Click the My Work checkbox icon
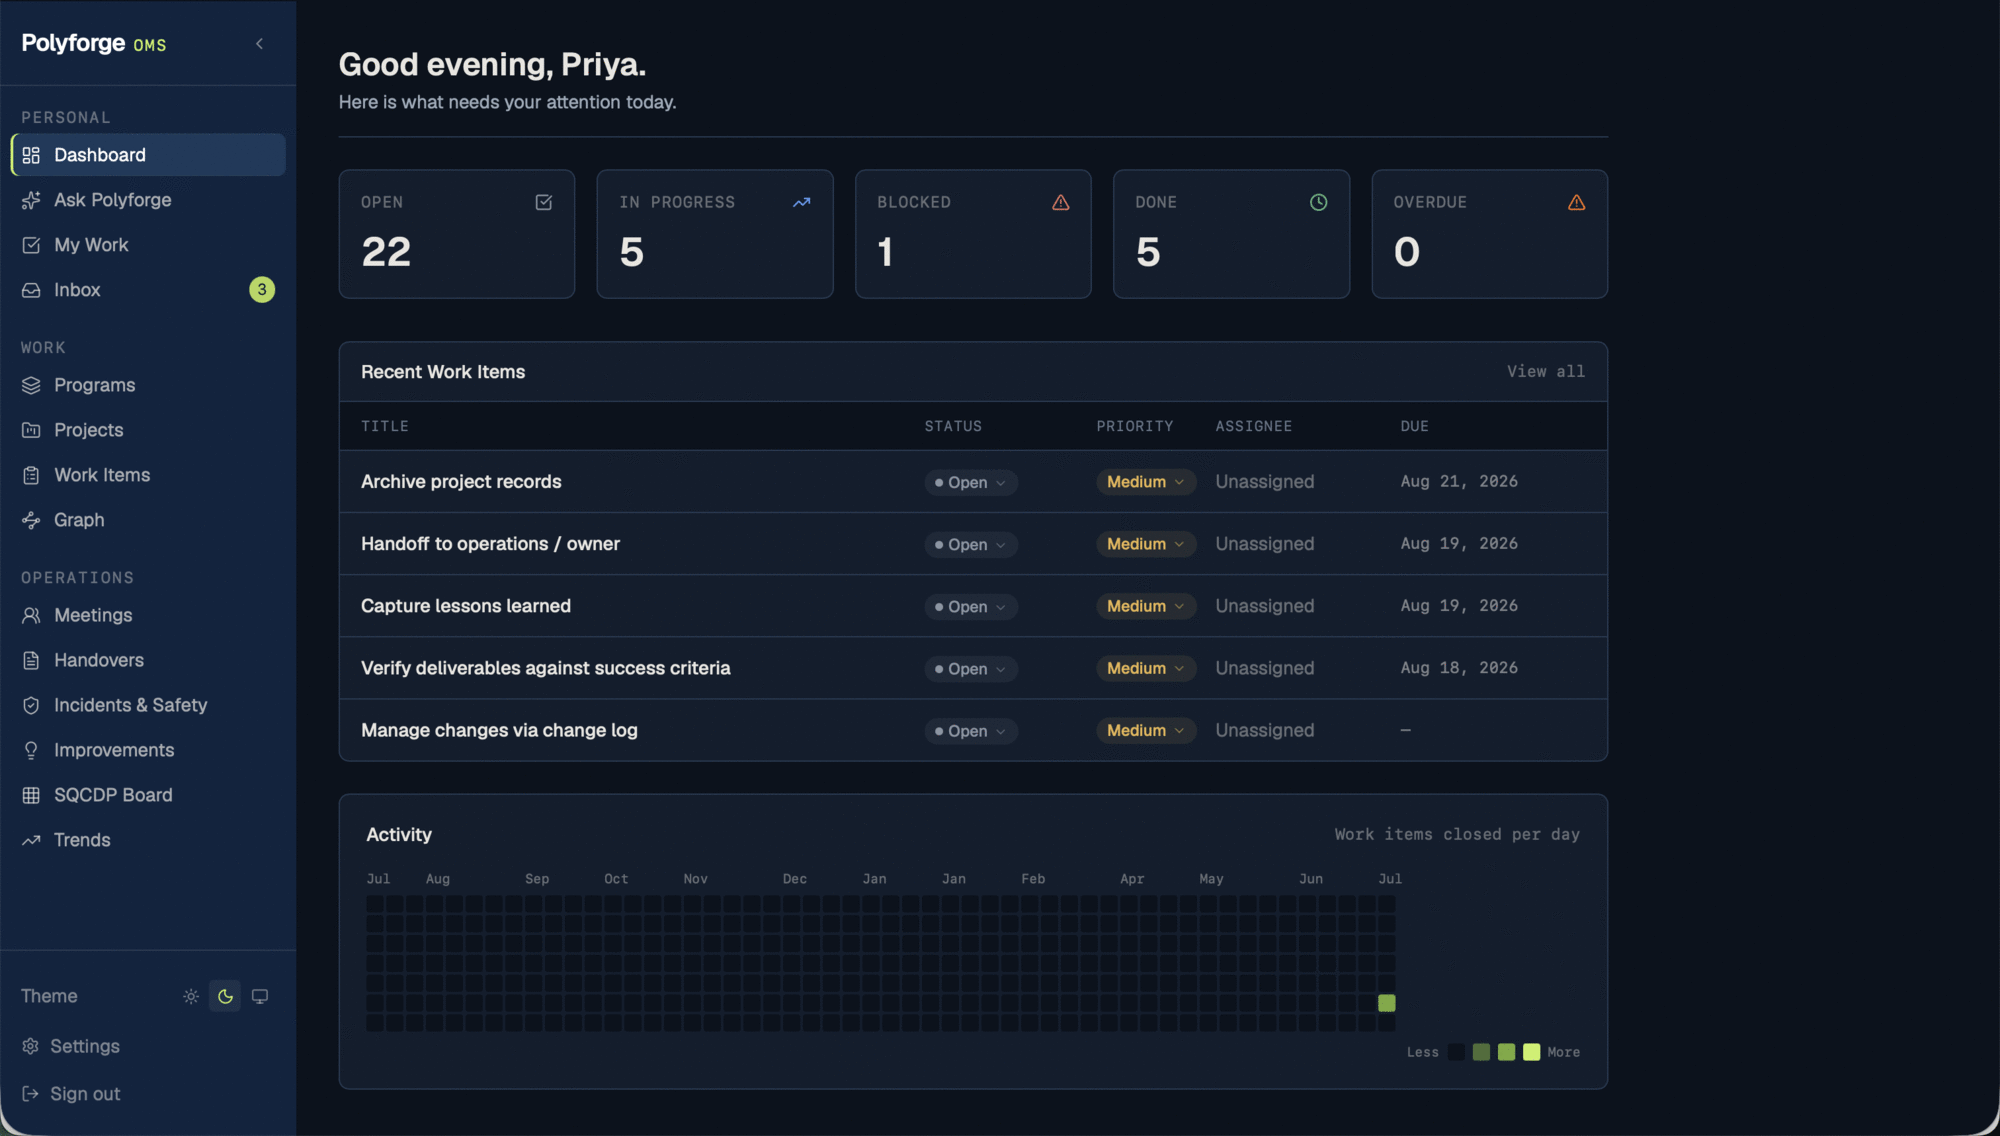This screenshot has width=2000, height=1136. 31,245
